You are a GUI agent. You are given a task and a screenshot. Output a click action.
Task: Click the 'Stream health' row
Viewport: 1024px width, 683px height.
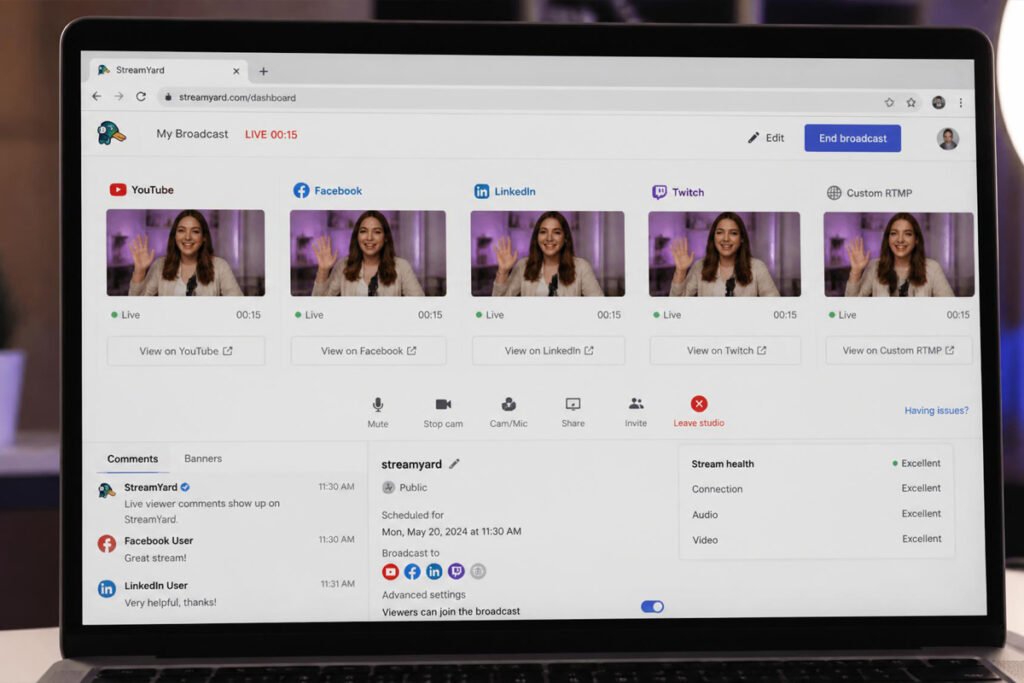[816, 464]
